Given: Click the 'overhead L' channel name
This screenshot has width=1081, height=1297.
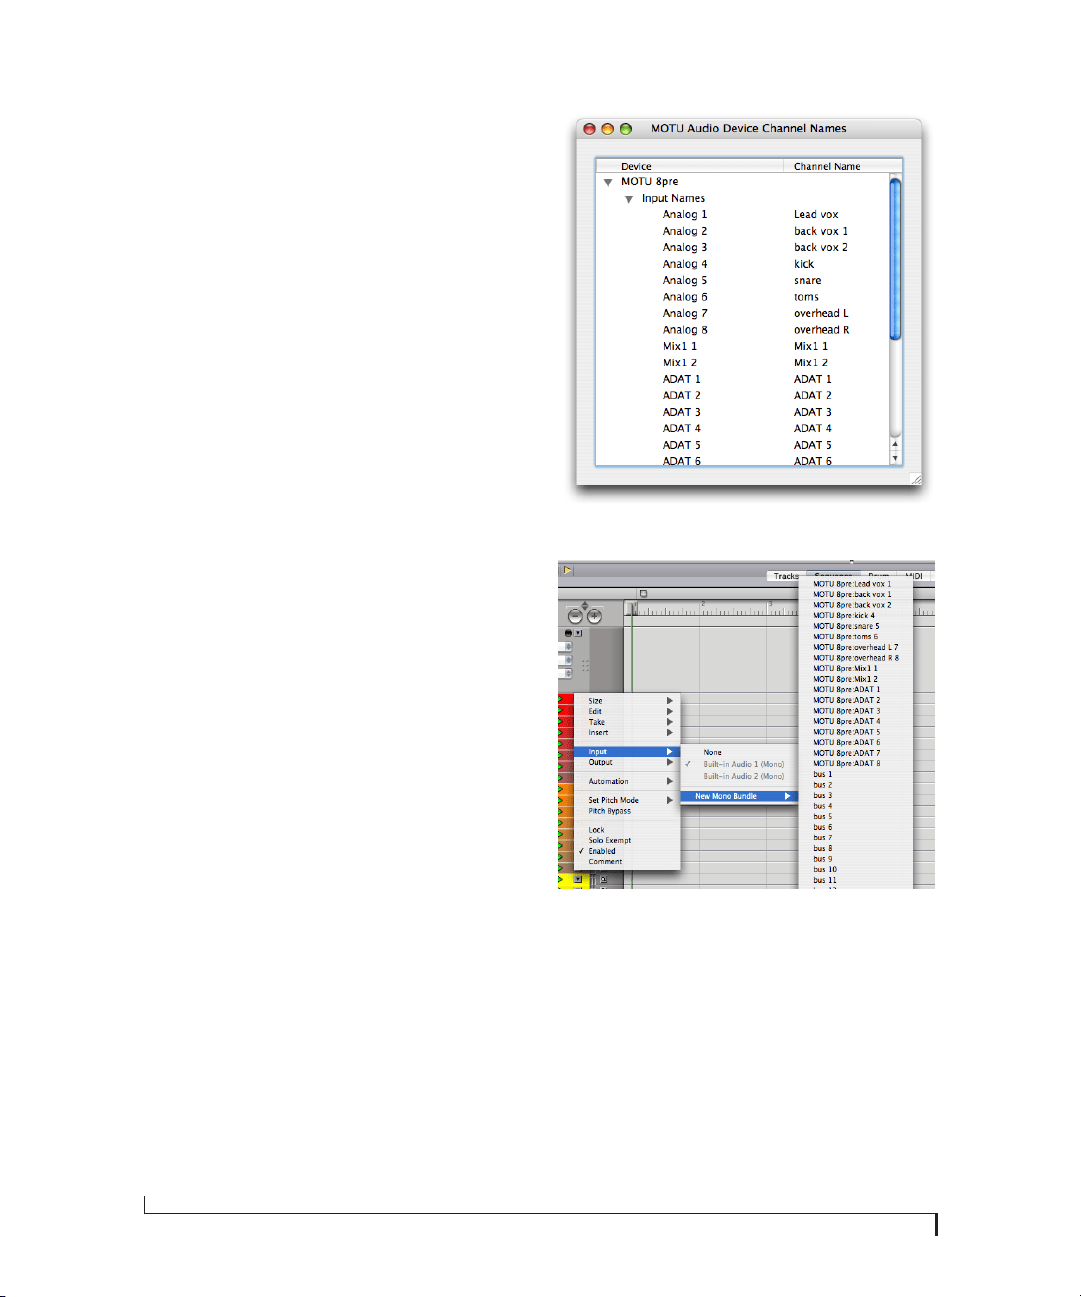Looking at the screenshot, I should [x=821, y=313].
